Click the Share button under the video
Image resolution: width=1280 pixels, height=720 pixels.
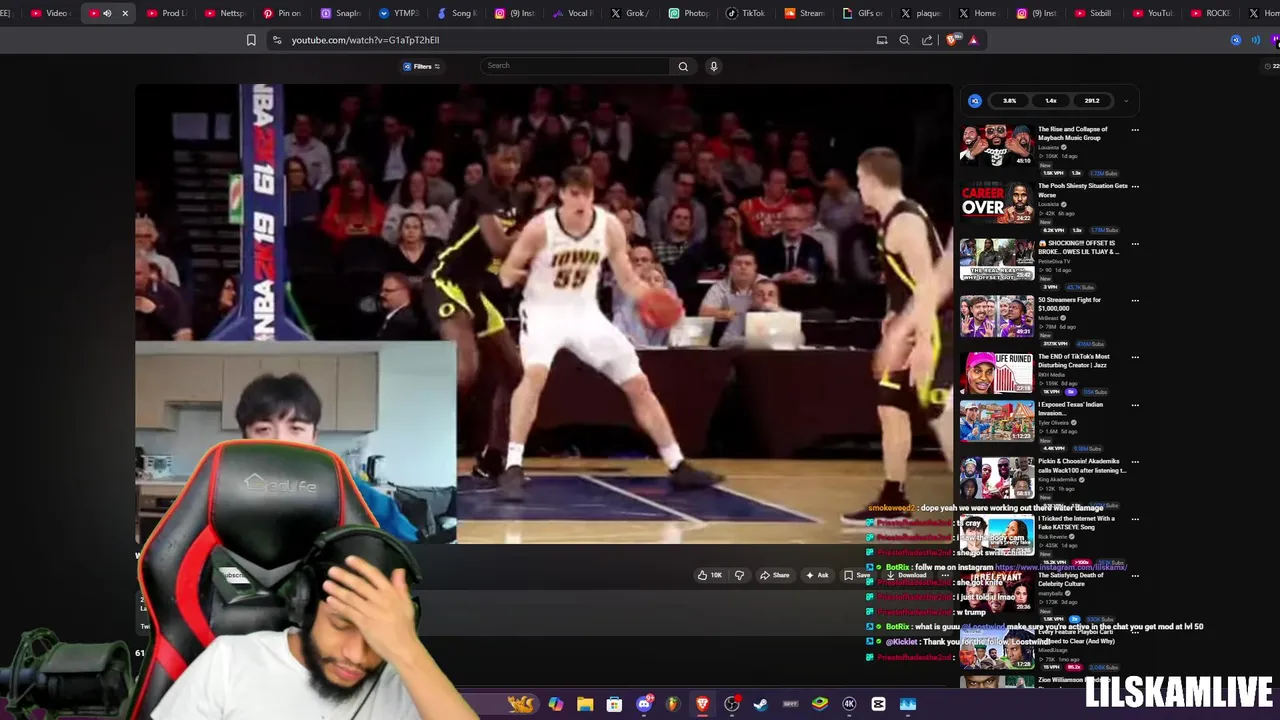775,575
